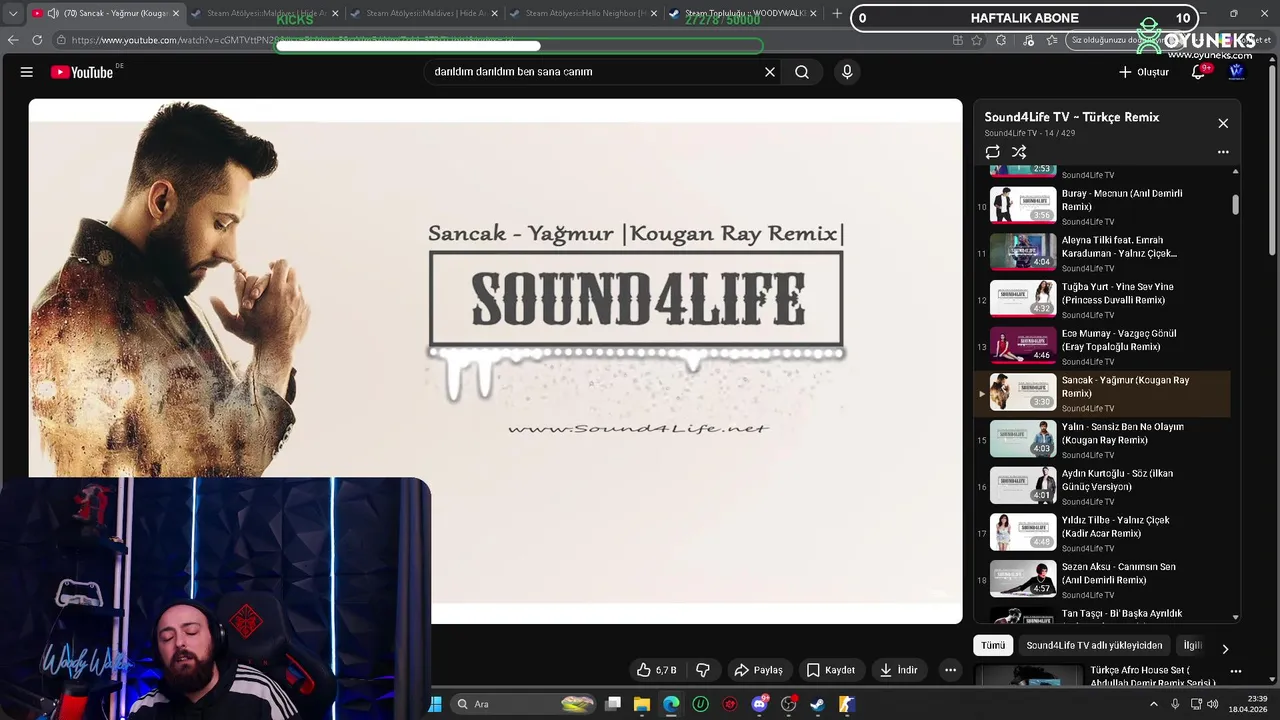Image resolution: width=1280 pixels, height=720 pixels.
Task: Play Yalın - Sensiz Ben Ne Olayım
Action: point(1102,438)
